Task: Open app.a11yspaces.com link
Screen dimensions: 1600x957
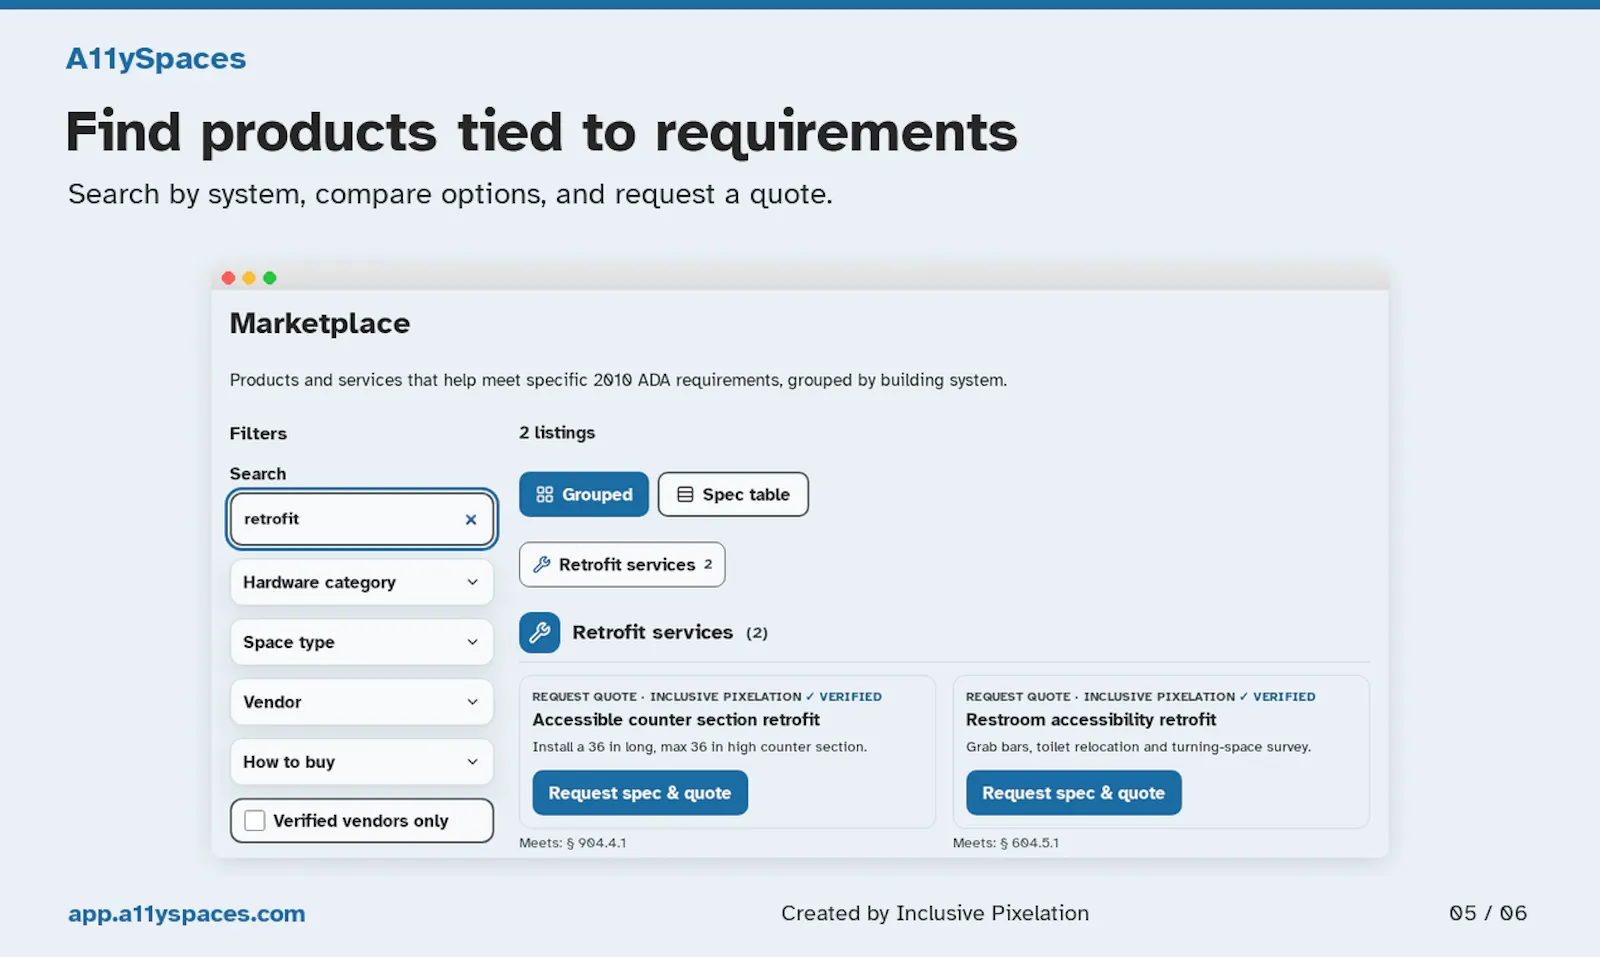Action: click(x=187, y=913)
